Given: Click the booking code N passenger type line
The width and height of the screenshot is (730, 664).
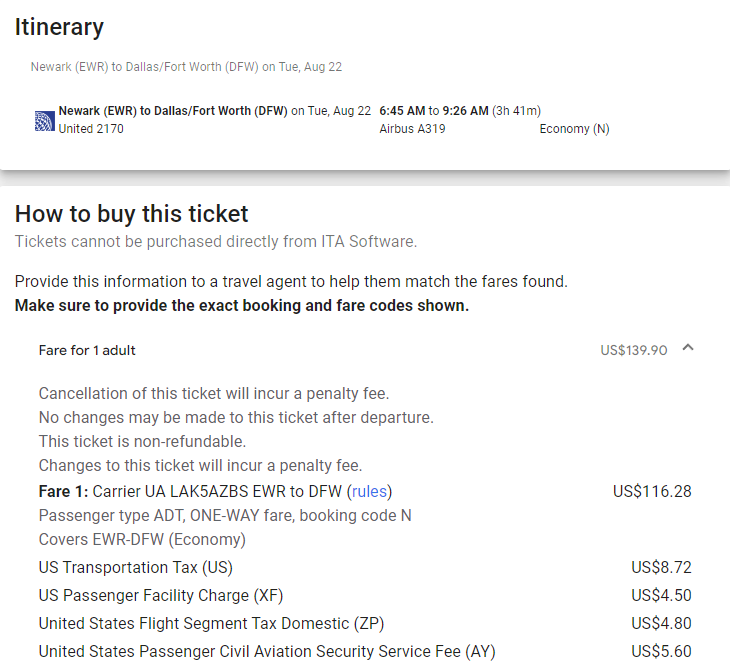Looking at the screenshot, I should [x=225, y=515].
